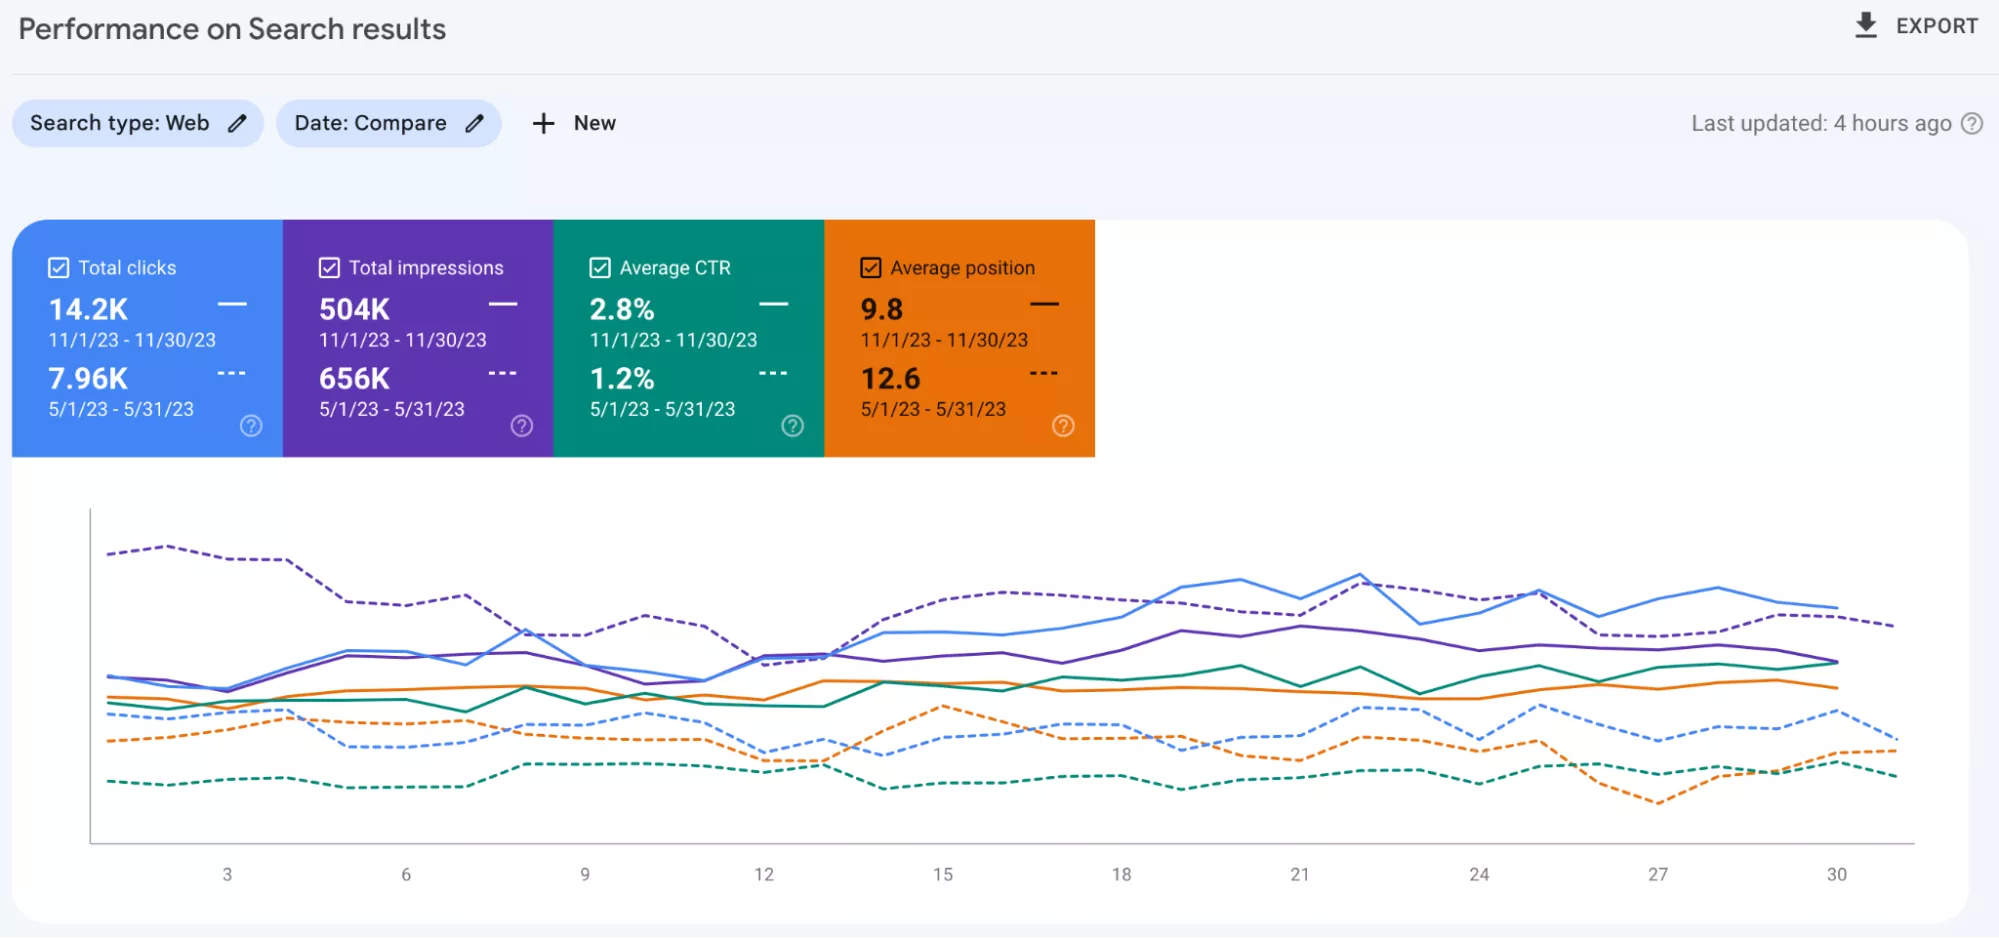Click the EXPORT button text
Image resolution: width=1999 pixels, height=938 pixels.
click(x=1937, y=26)
